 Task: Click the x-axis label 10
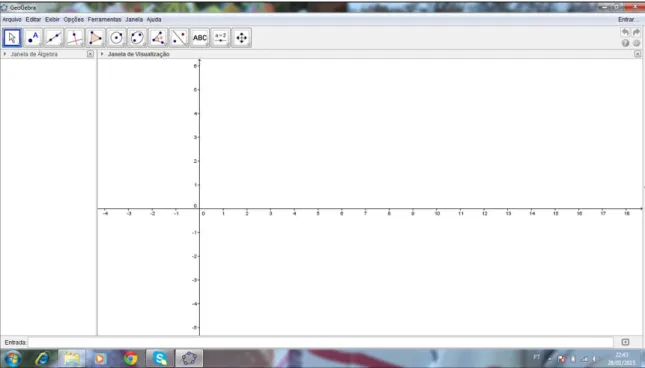(437, 213)
